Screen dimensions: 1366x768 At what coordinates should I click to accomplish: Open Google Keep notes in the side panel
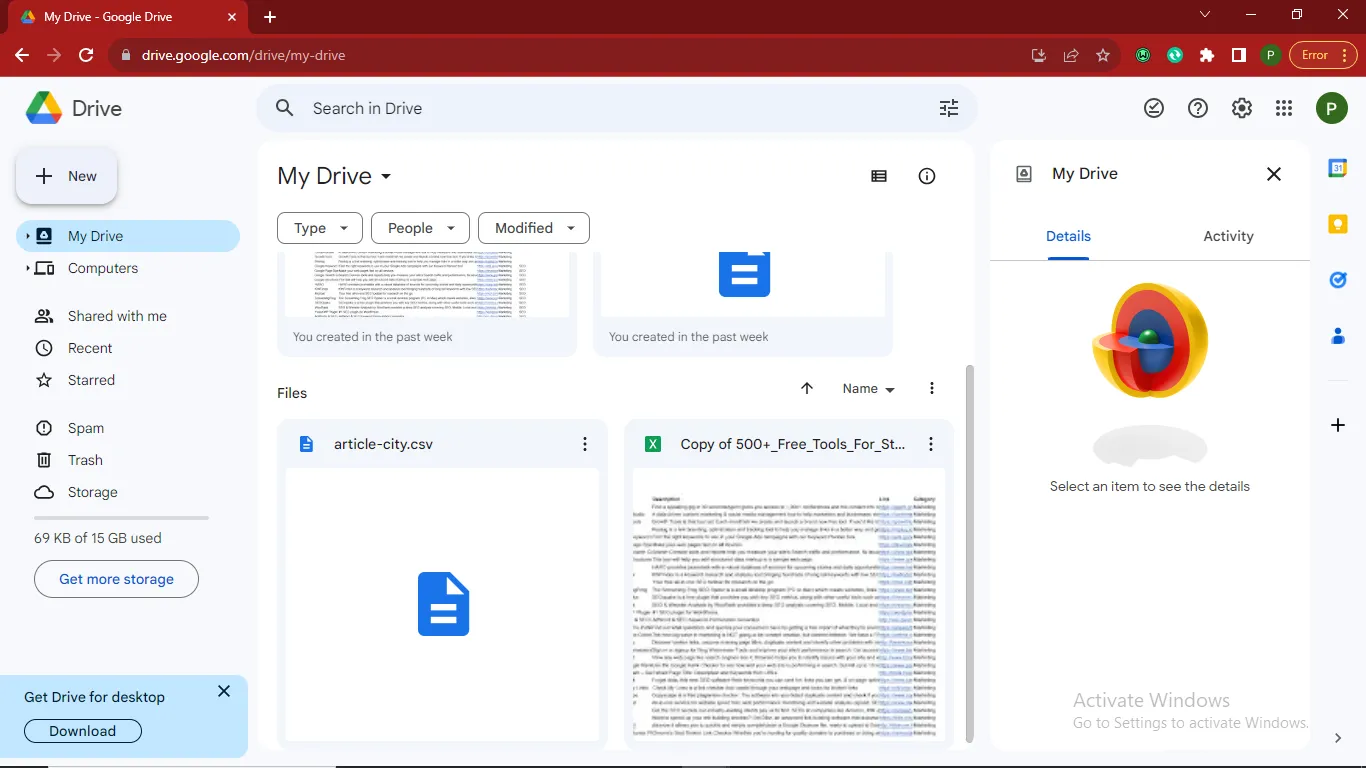[x=1337, y=224]
